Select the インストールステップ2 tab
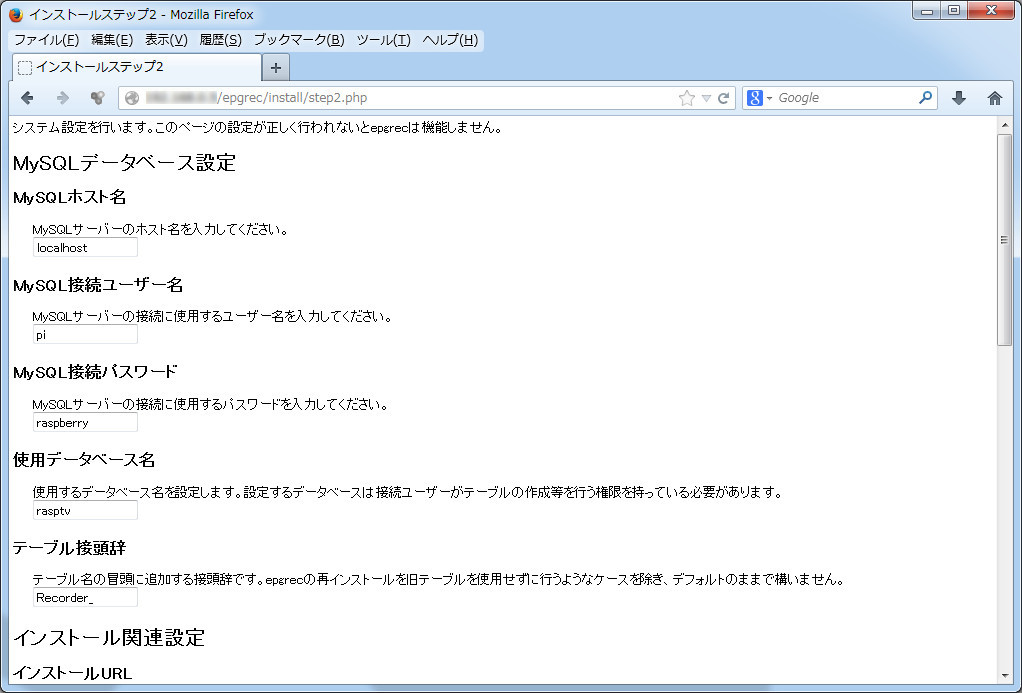1022x693 pixels. pyautogui.click(x=137, y=67)
